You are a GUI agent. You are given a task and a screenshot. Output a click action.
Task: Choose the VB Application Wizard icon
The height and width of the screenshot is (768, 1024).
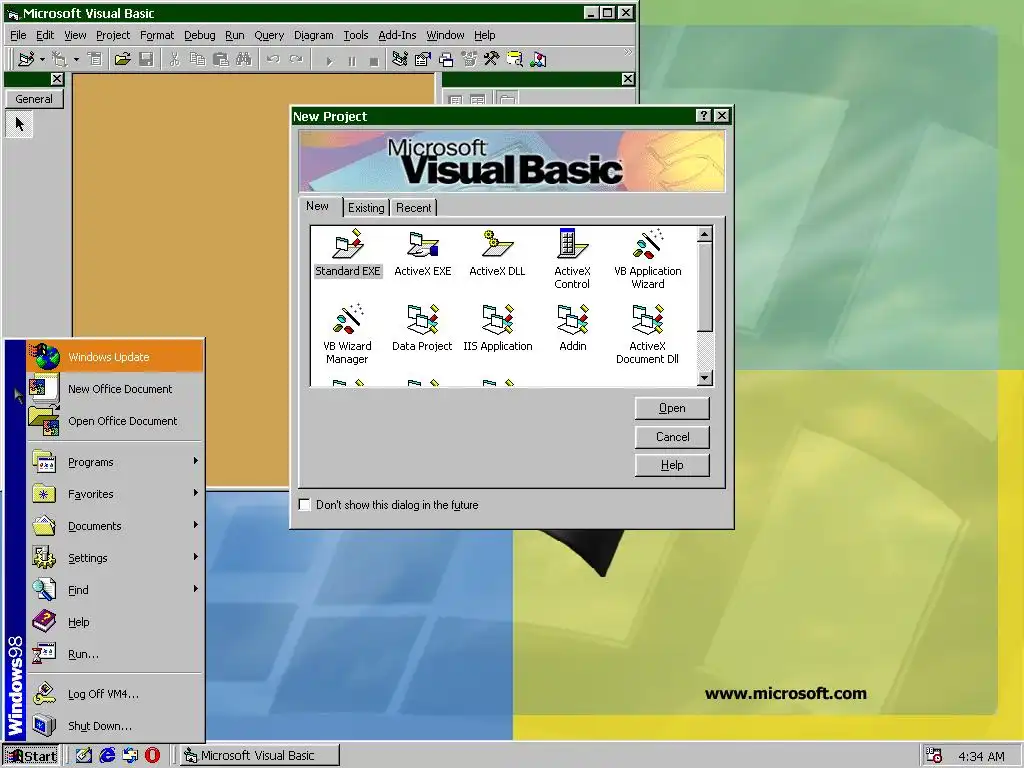tap(648, 259)
